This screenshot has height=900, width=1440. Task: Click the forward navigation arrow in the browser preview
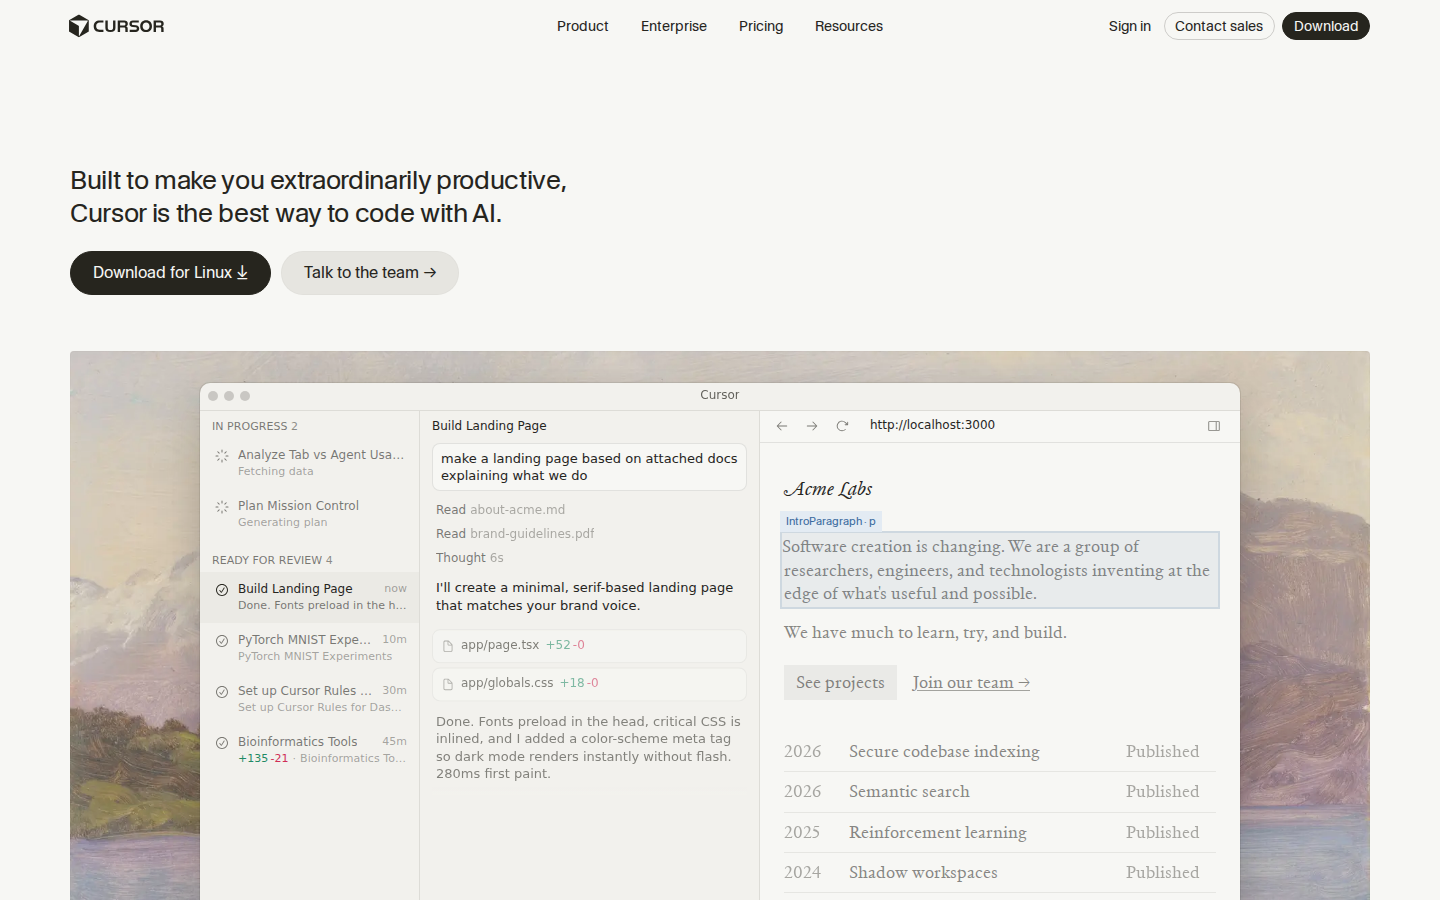coord(812,425)
